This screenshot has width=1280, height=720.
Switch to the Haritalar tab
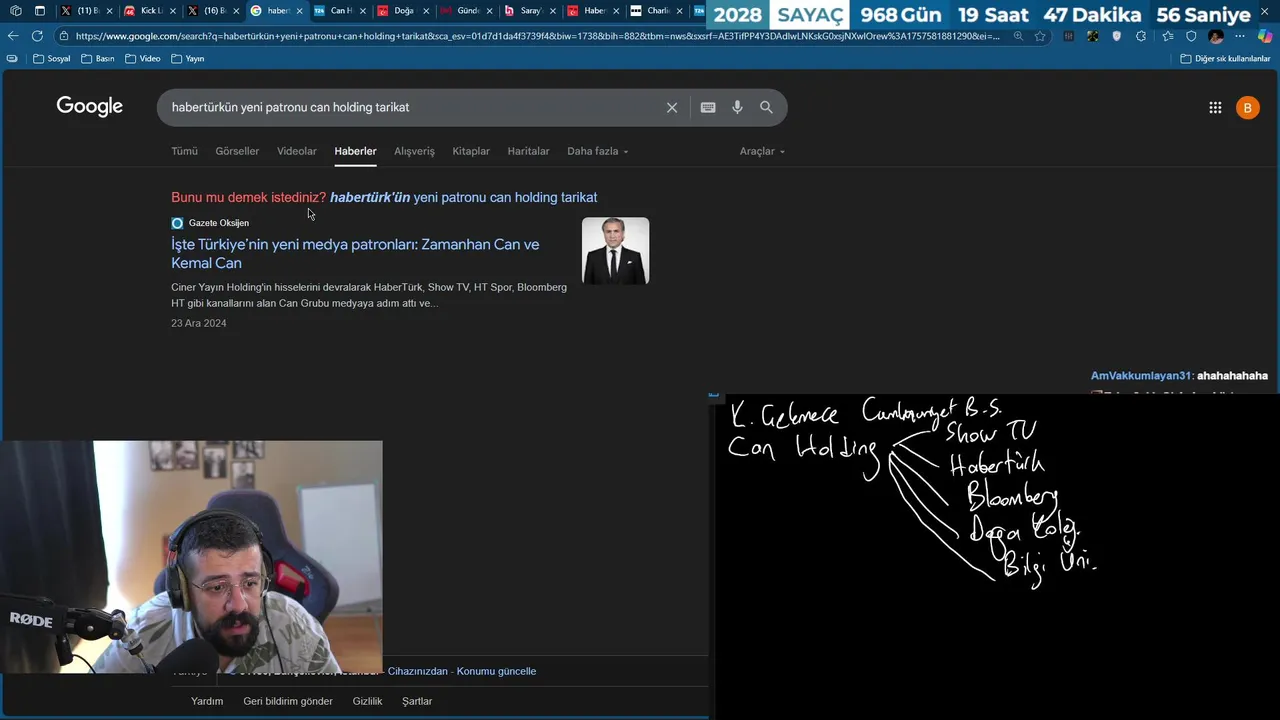528,151
